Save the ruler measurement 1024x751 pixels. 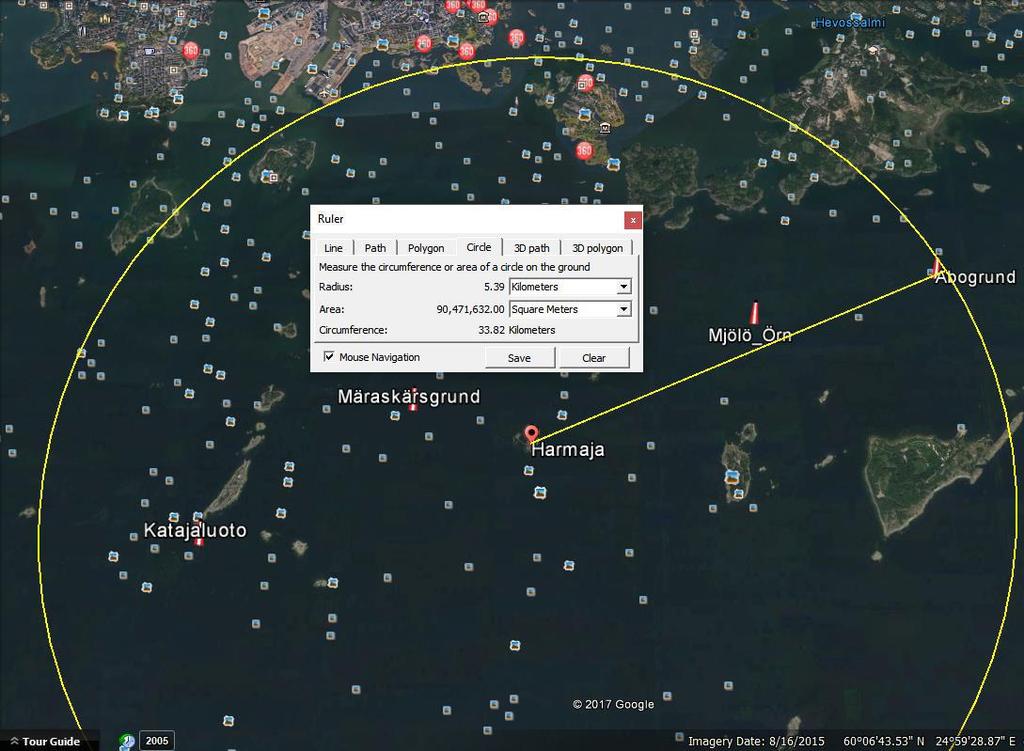click(519, 358)
